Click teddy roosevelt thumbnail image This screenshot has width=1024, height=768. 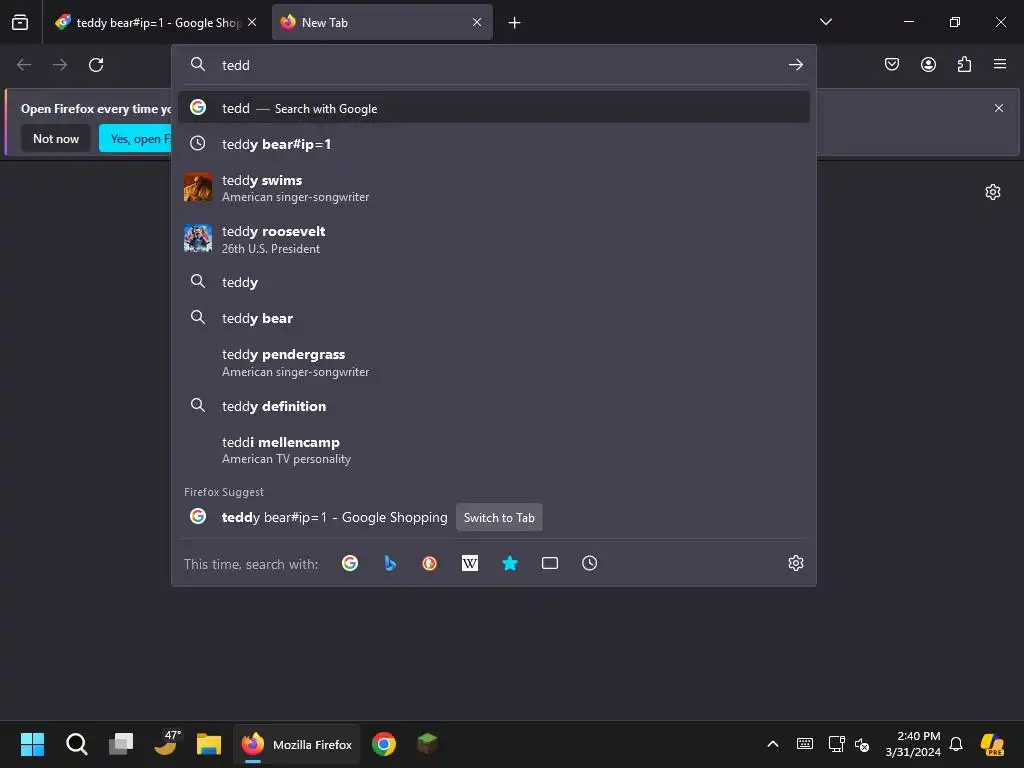tap(198, 238)
